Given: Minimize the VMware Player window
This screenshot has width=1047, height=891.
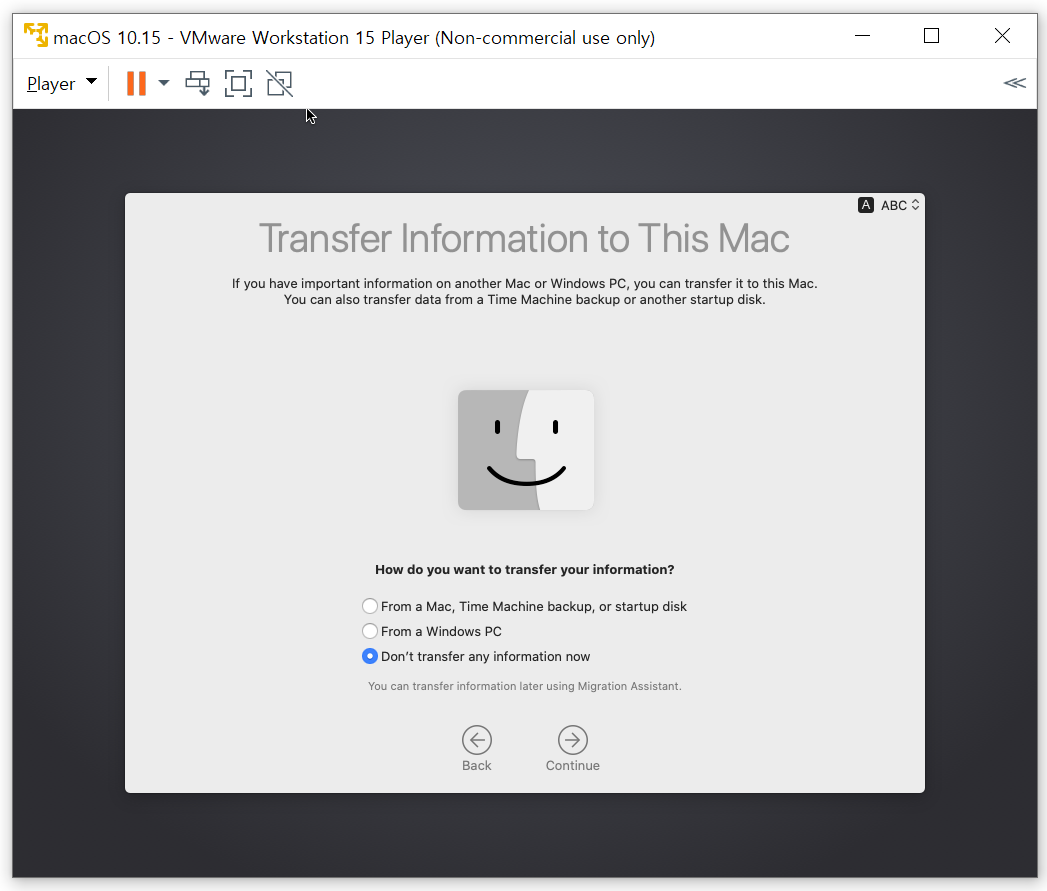Looking at the screenshot, I should (x=861, y=37).
